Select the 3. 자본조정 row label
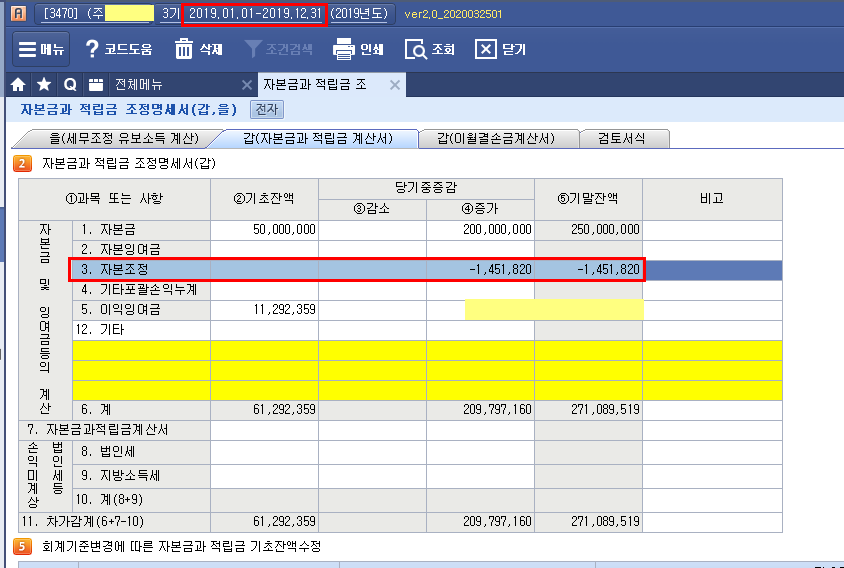 click(141, 269)
